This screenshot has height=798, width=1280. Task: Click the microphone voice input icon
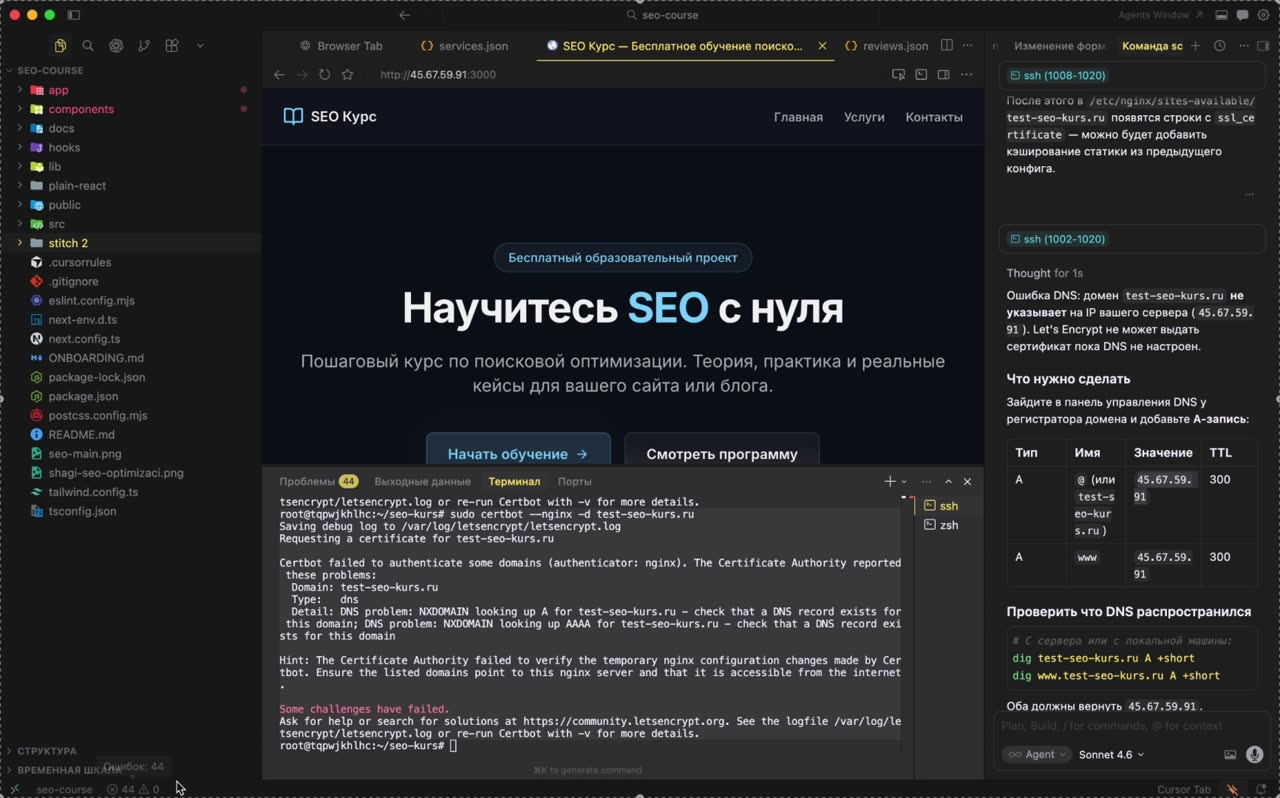(x=1254, y=754)
